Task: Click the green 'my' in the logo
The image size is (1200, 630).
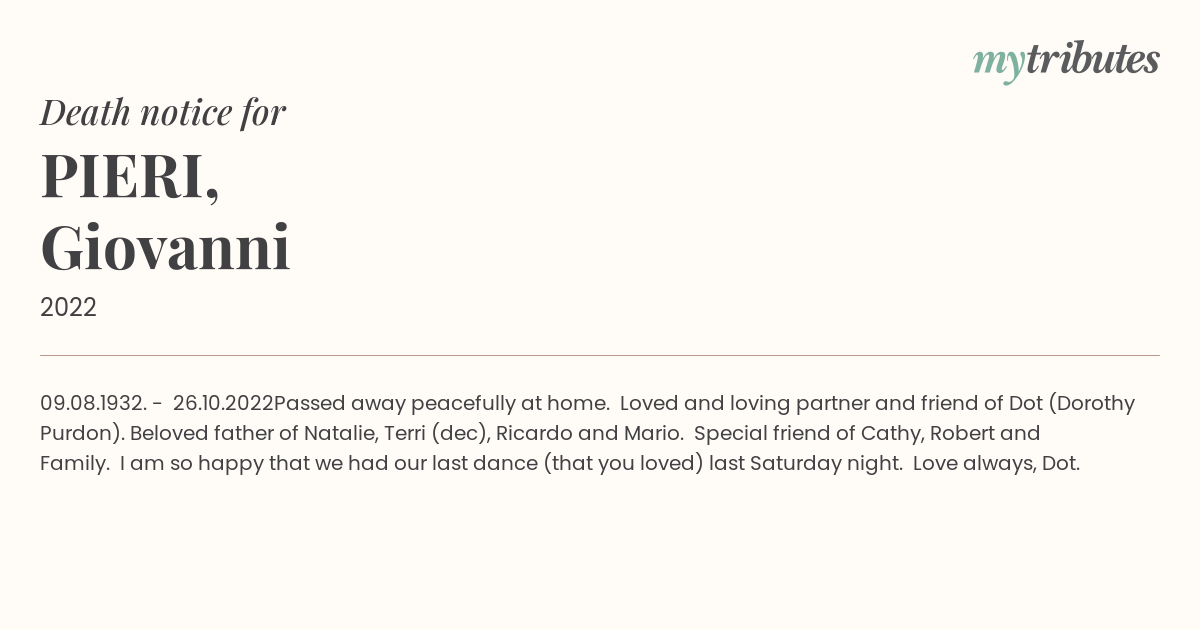Action: click(x=999, y=64)
